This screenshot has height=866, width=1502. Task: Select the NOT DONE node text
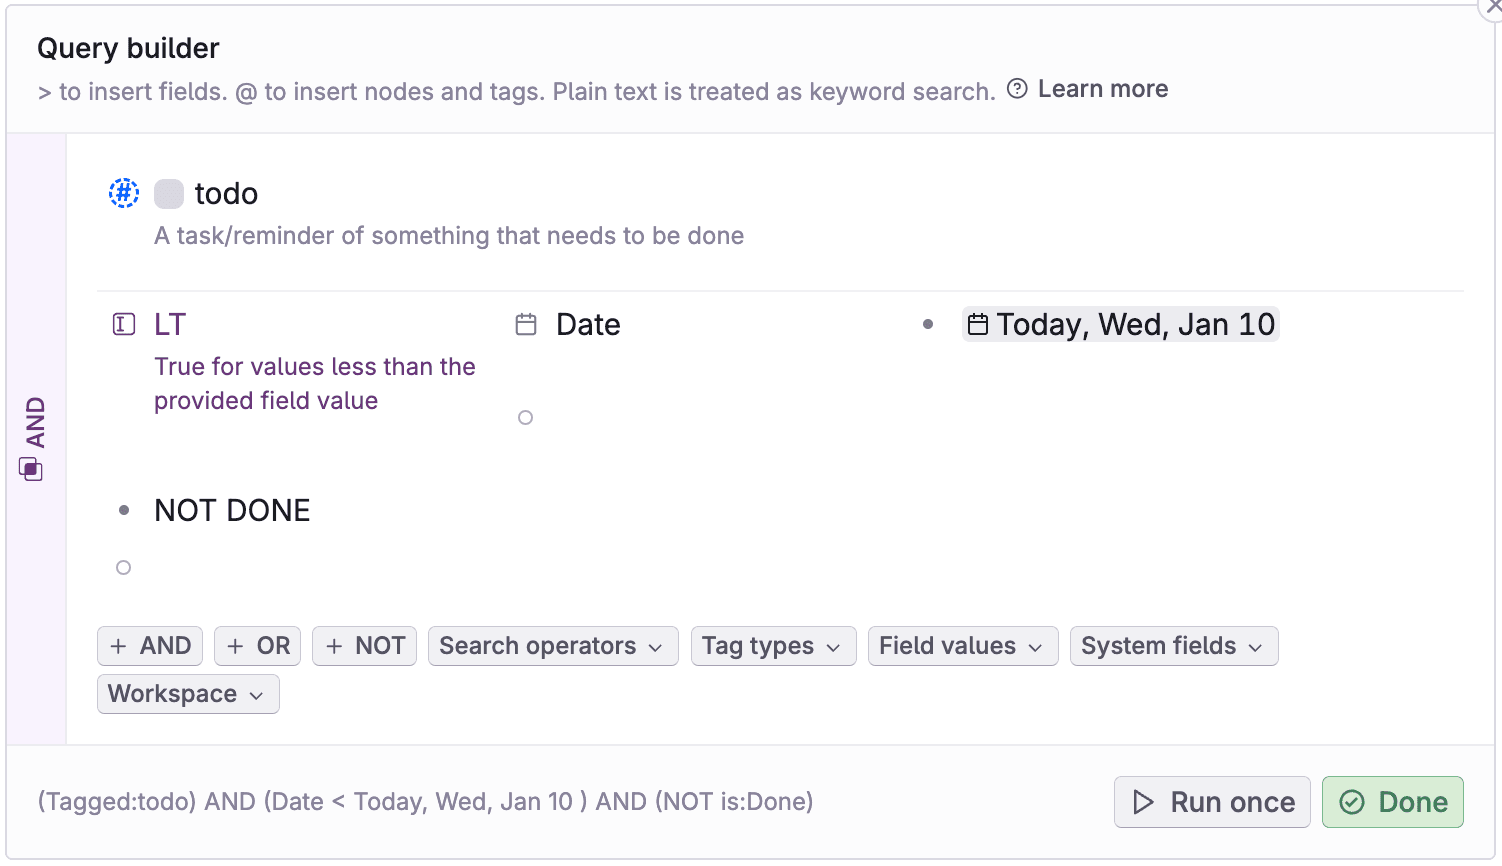coord(232,510)
